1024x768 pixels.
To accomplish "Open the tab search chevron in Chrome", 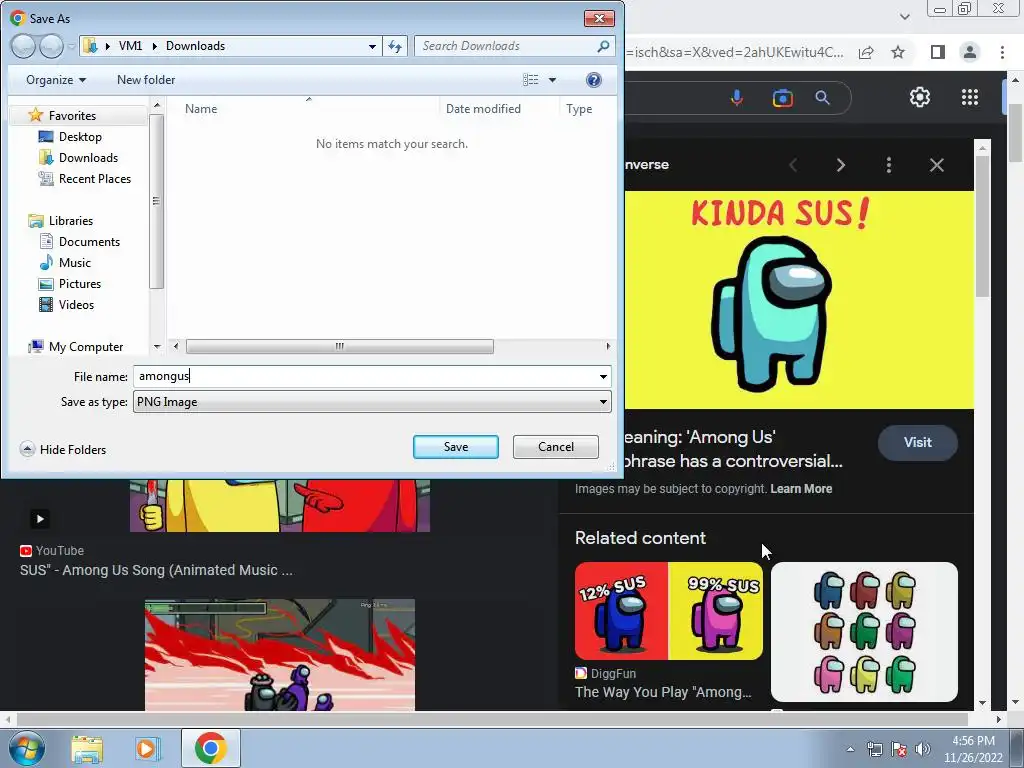I will pos(904,16).
